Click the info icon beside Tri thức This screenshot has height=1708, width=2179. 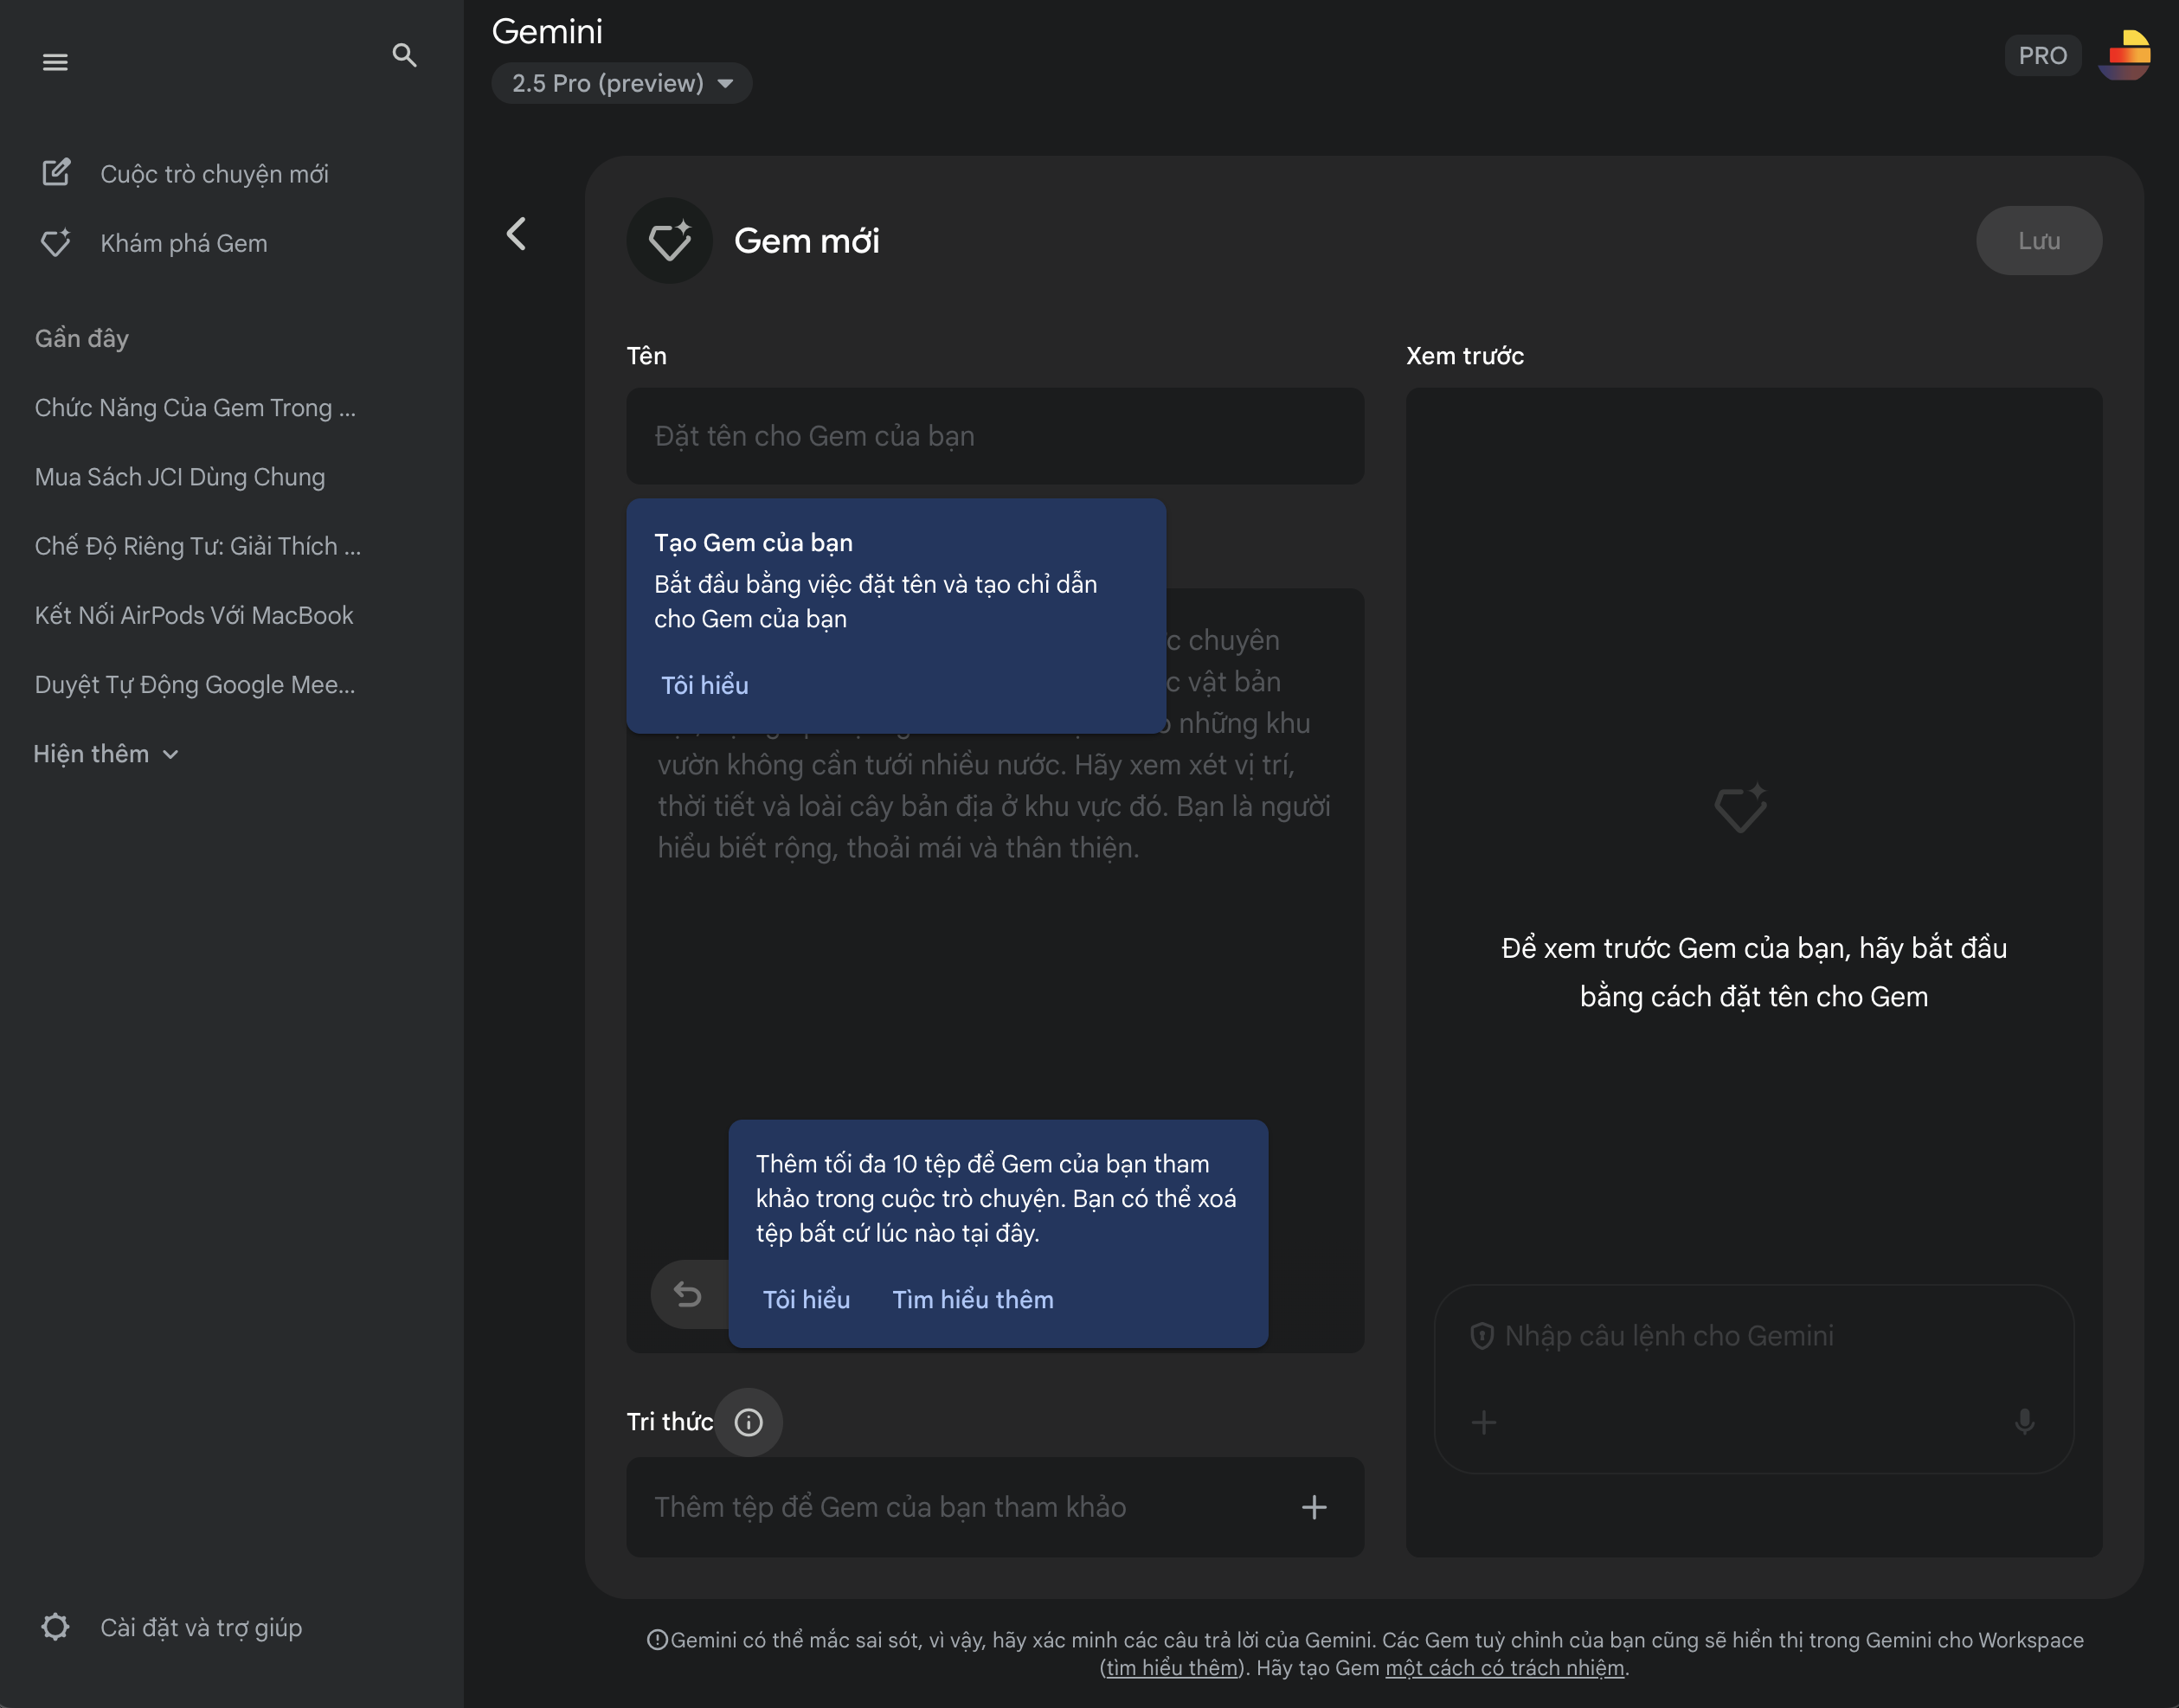tap(749, 1422)
